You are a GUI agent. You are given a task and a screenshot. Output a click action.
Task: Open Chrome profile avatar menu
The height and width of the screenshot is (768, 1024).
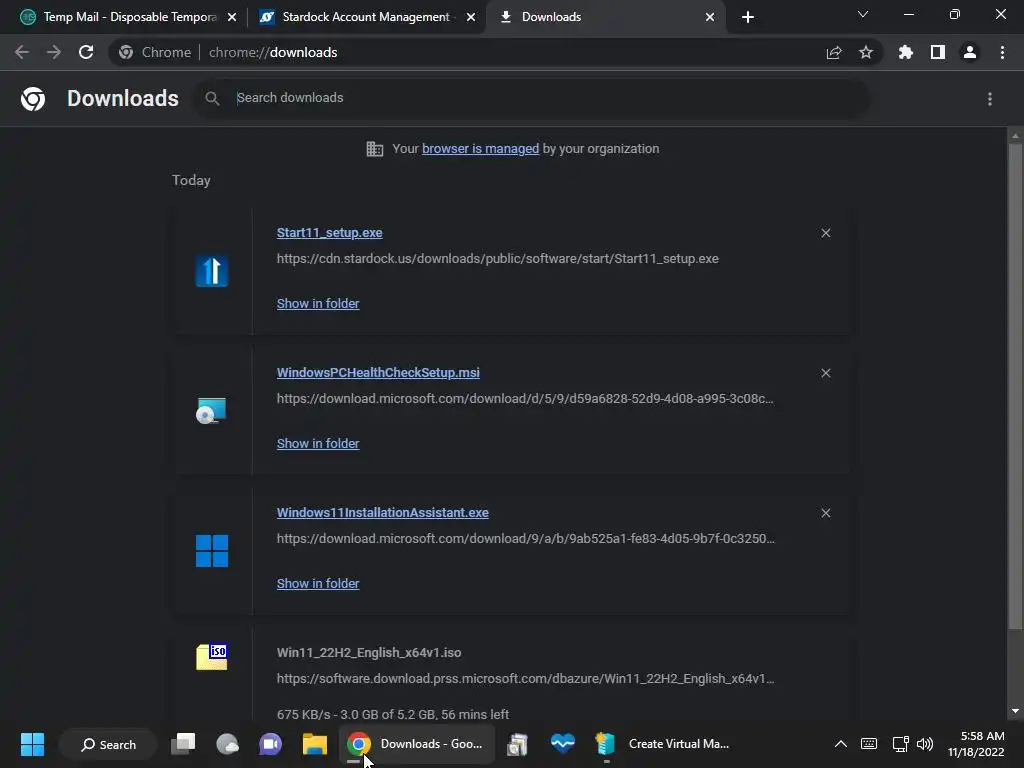point(970,52)
